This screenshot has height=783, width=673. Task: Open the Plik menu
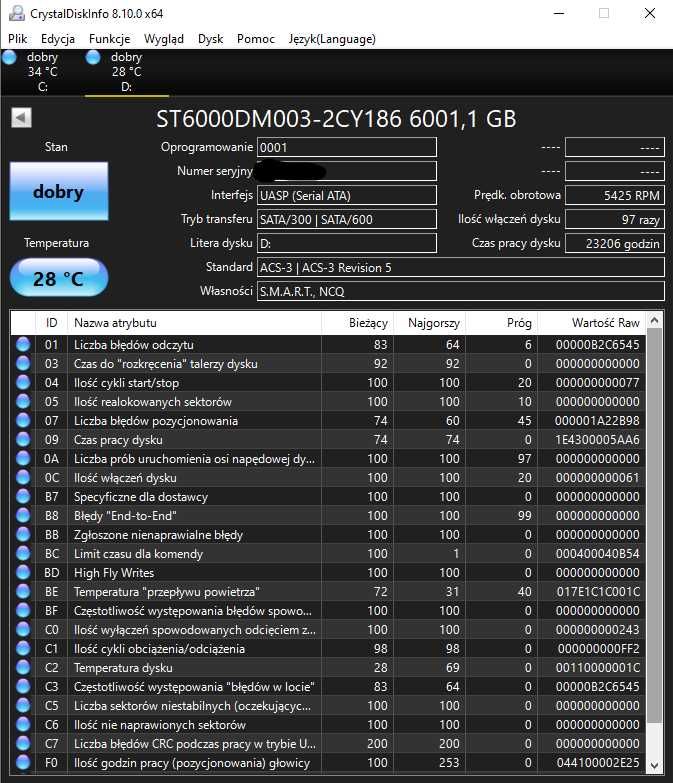point(17,39)
